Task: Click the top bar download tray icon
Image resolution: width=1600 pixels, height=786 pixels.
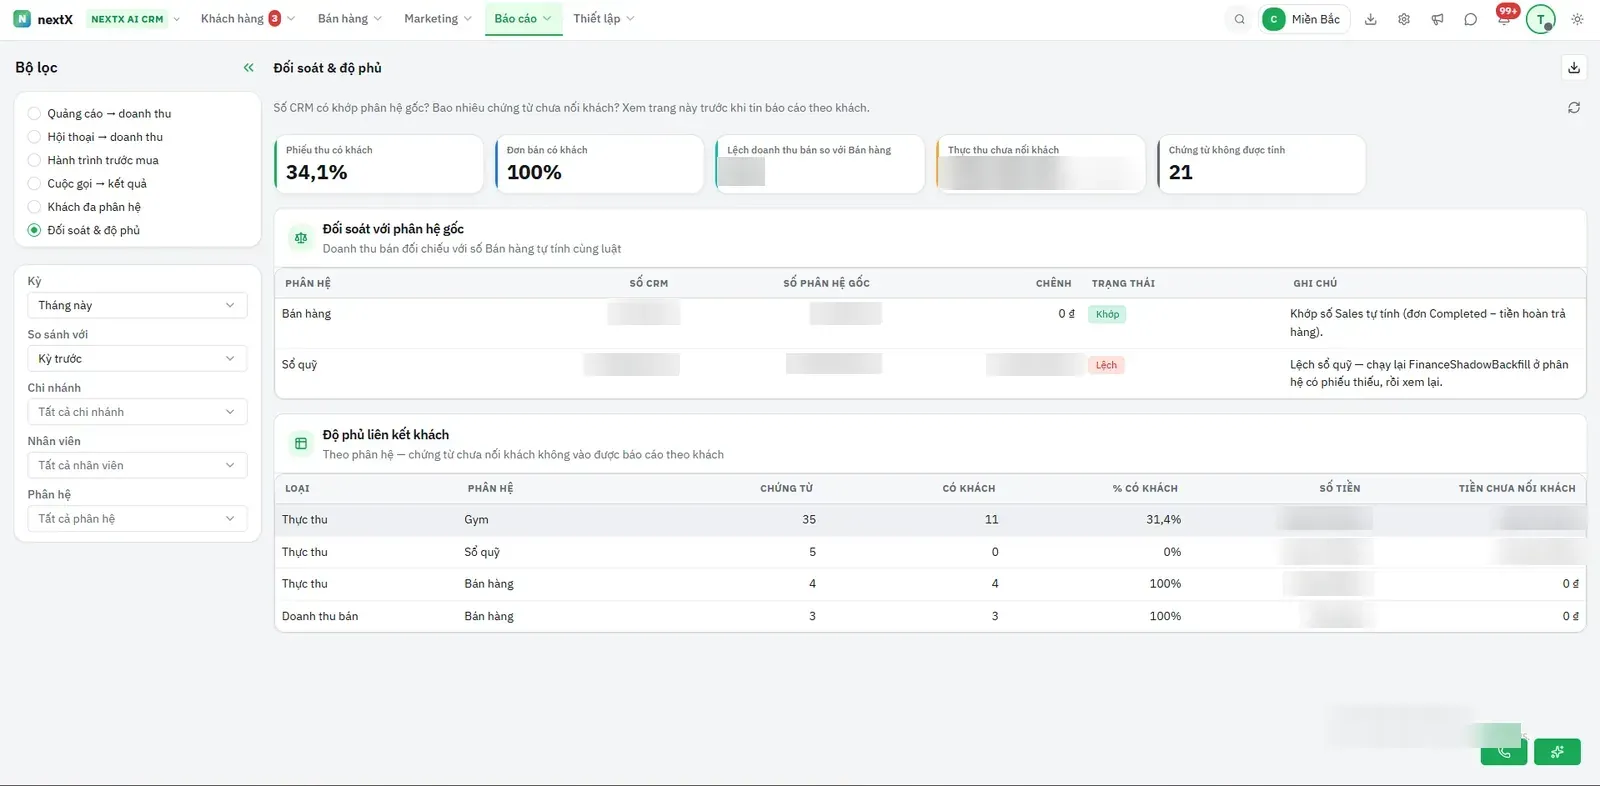Action: click(1371, 19)
